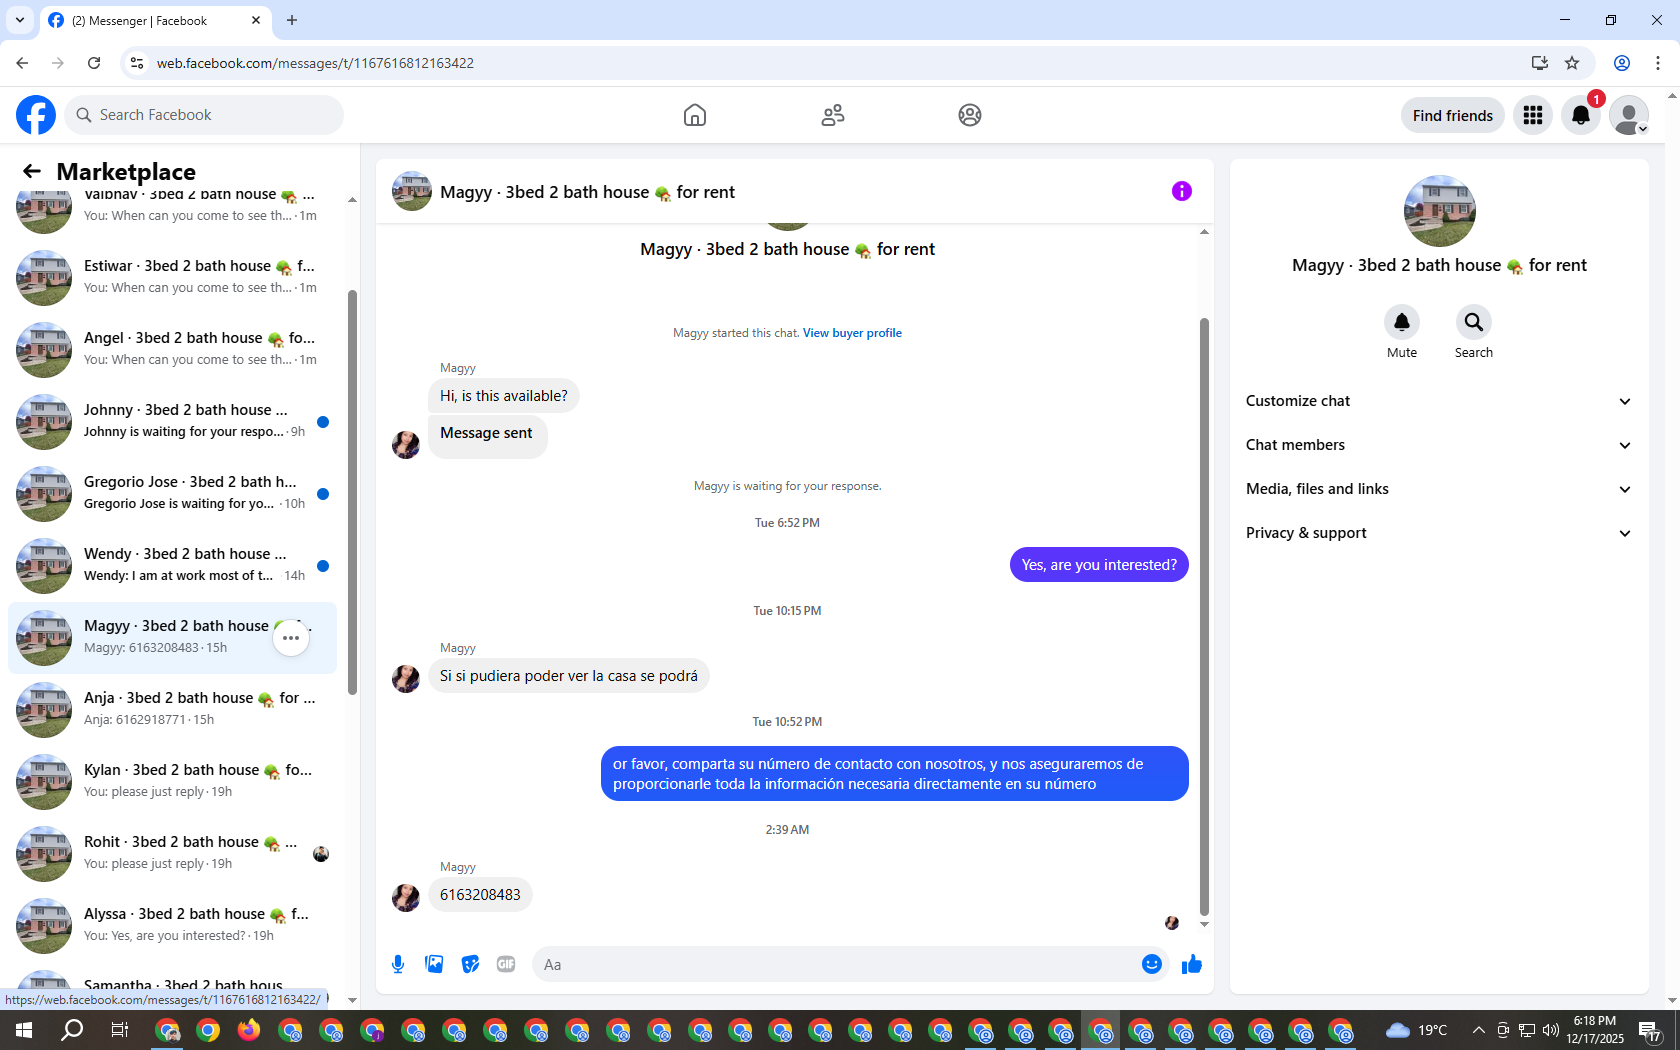Image resolution: width=1680 pixels, height=1050 pixels.
Task: Open the Chrome three-dot menu
Action: tap(1658, 63)
